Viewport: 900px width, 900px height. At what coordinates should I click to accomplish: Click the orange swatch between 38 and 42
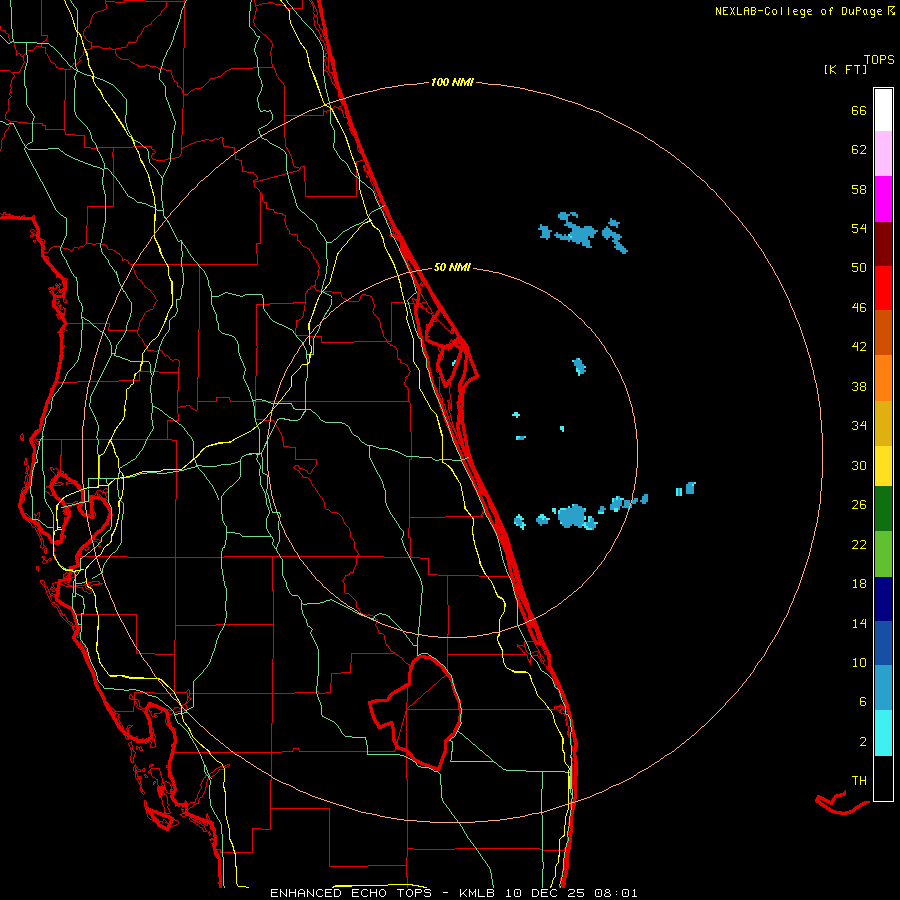point(883,378)
